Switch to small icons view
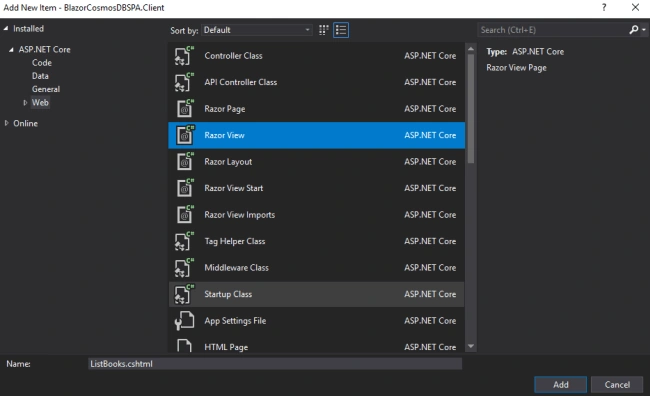Screen dimensions: 650x396 [x=324, y=30]
